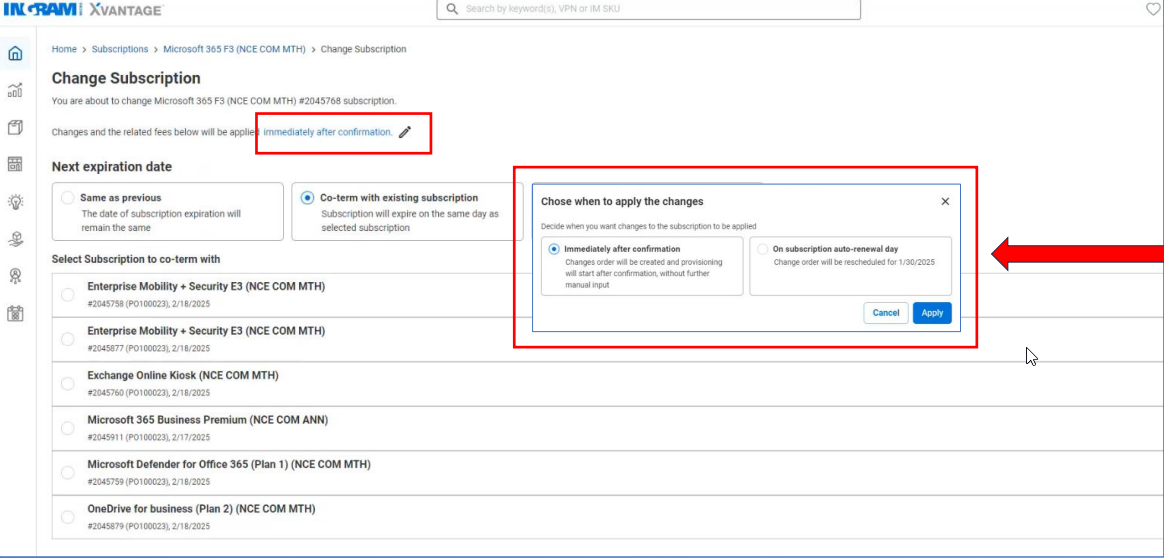Select Enterprise Mobility + Security E3 #2045758 radio

pos(68,295)
